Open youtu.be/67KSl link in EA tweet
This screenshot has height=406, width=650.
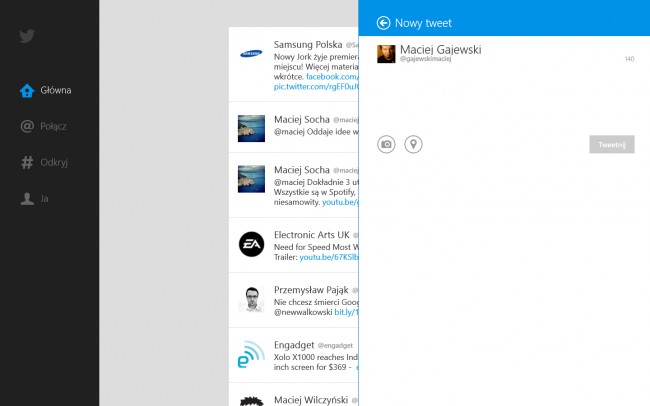[329, 257]
